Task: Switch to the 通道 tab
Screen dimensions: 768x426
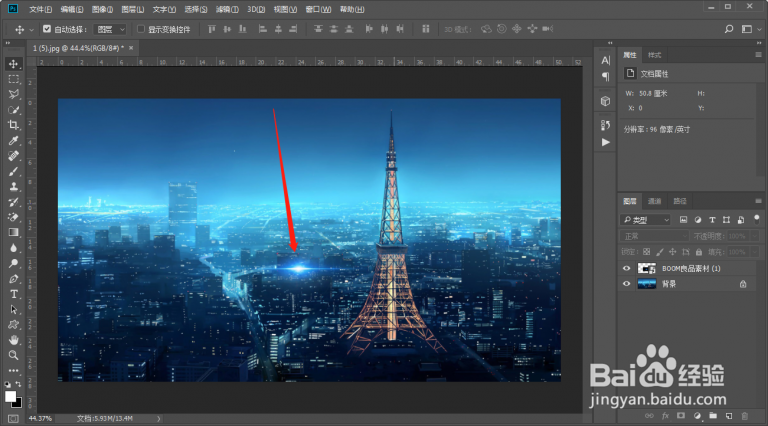Action: point(654,201)
